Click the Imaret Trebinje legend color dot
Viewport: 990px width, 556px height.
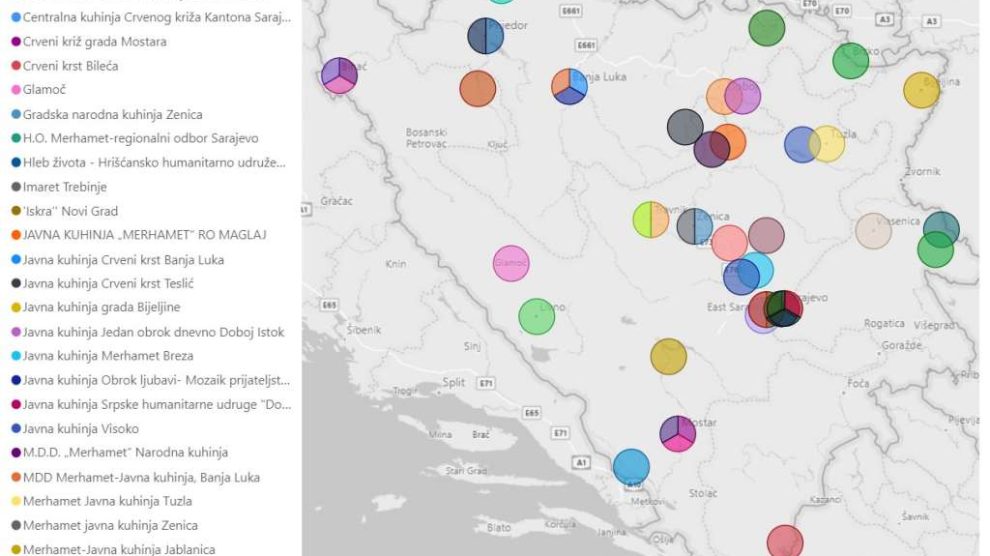pyautogui.click(x=15, y=187)
